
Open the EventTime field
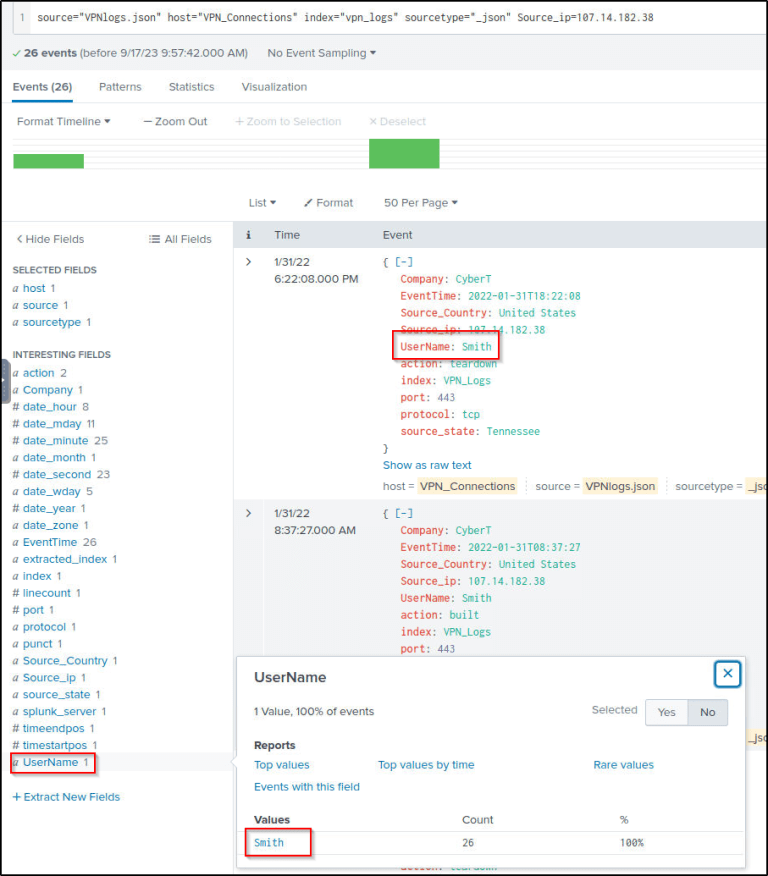[x=50, y=542]
